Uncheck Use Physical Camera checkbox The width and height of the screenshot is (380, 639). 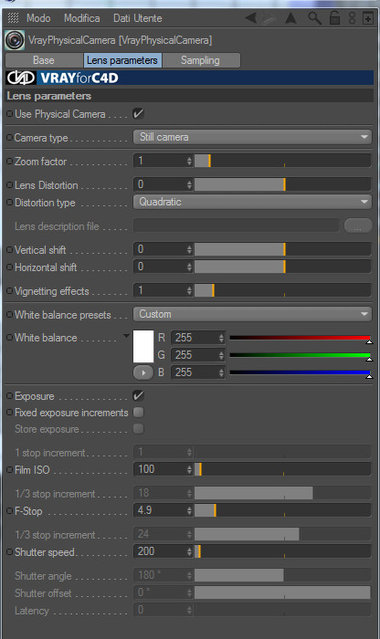[138, 114]
